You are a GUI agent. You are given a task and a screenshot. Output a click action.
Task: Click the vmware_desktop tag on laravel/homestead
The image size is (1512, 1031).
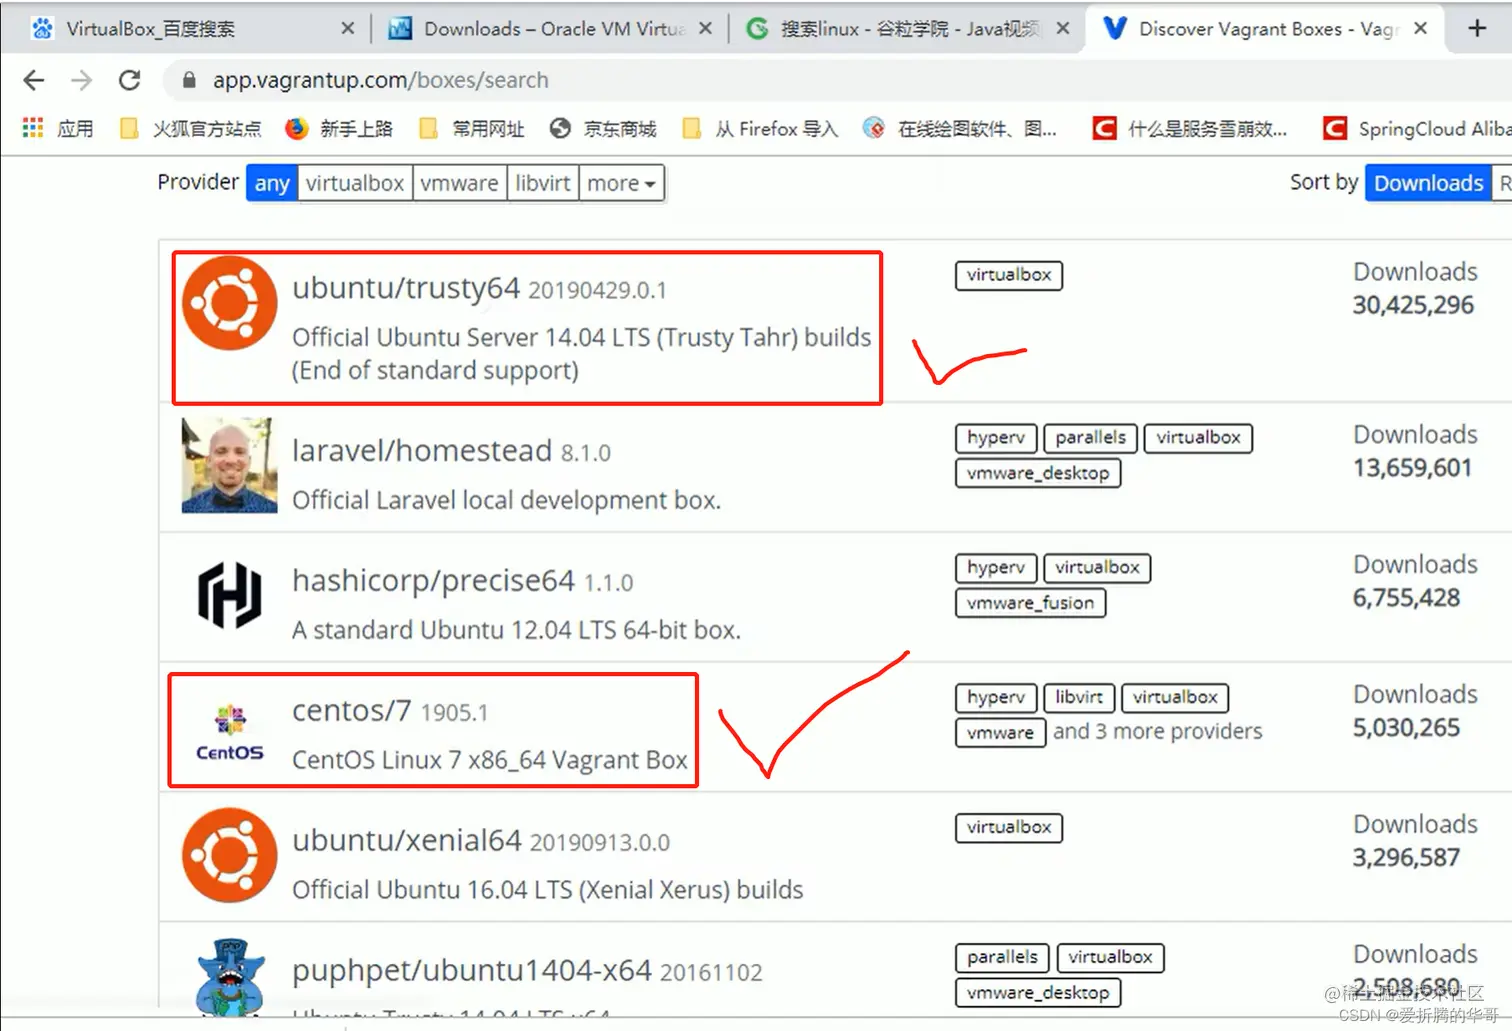[1038, 473]
